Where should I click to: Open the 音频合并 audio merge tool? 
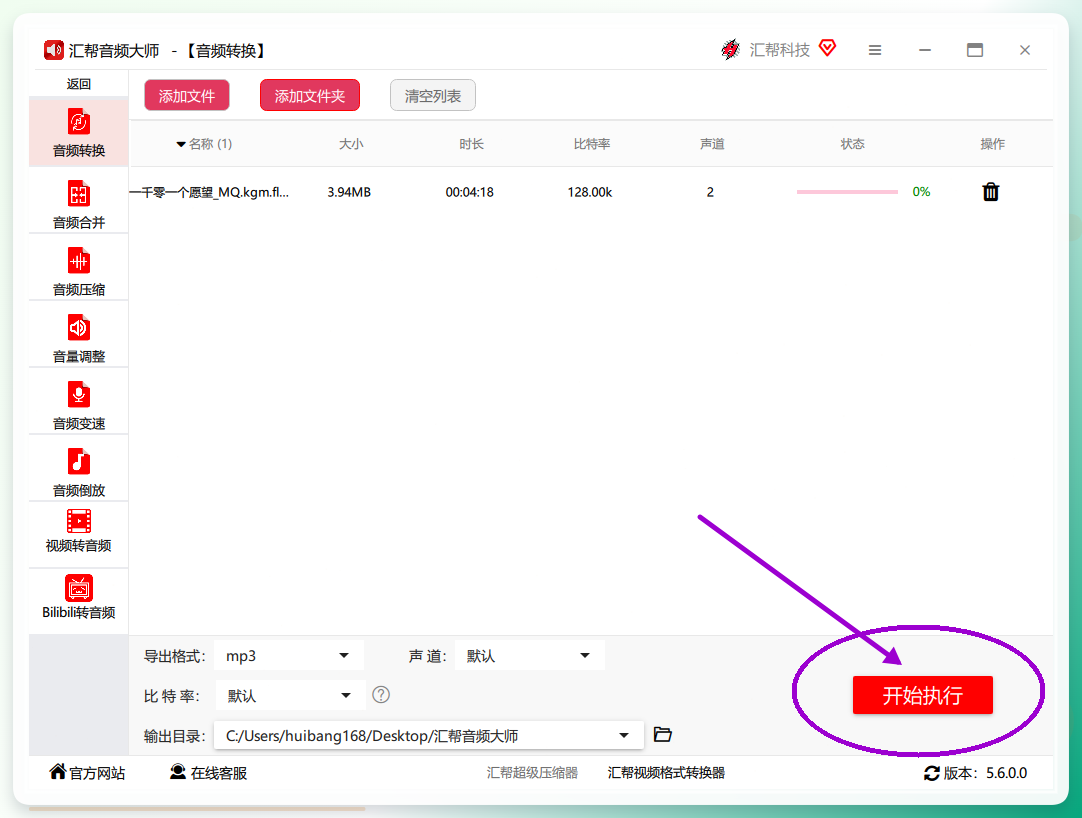tap(79, 204)
